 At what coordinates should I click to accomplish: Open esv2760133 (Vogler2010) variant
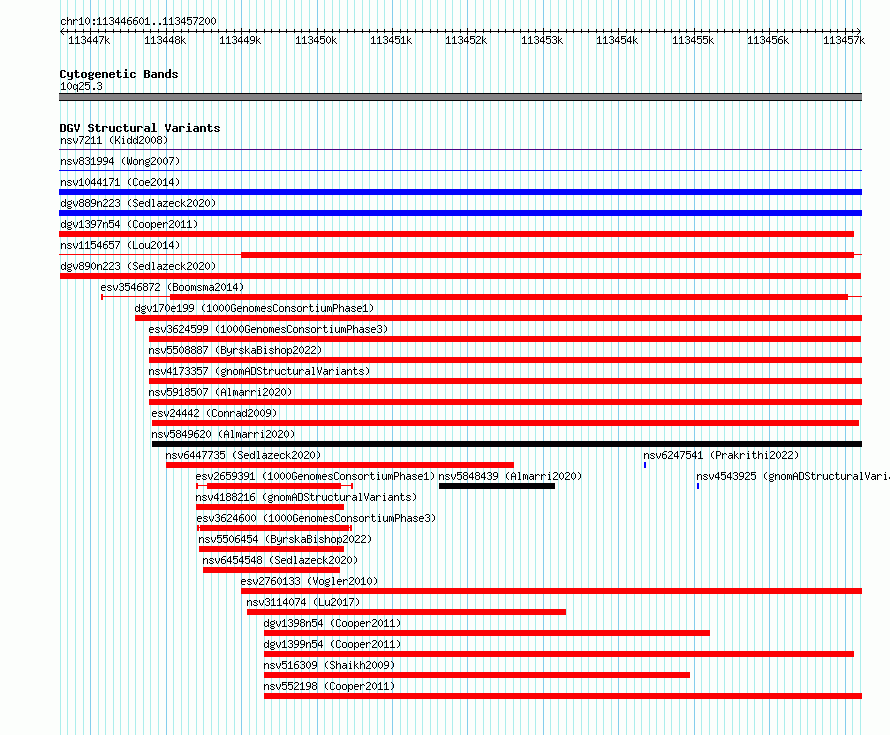[x=309, y=581]
